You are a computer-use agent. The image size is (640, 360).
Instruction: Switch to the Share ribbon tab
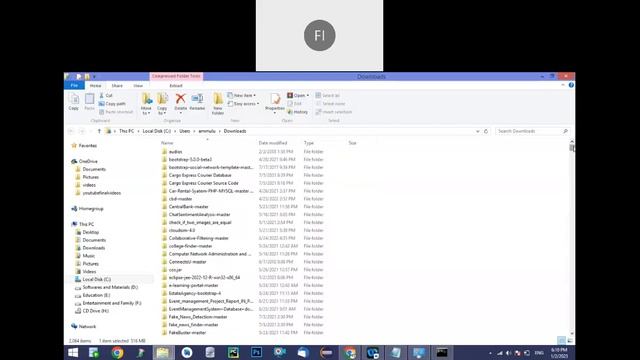coord(117,86)
